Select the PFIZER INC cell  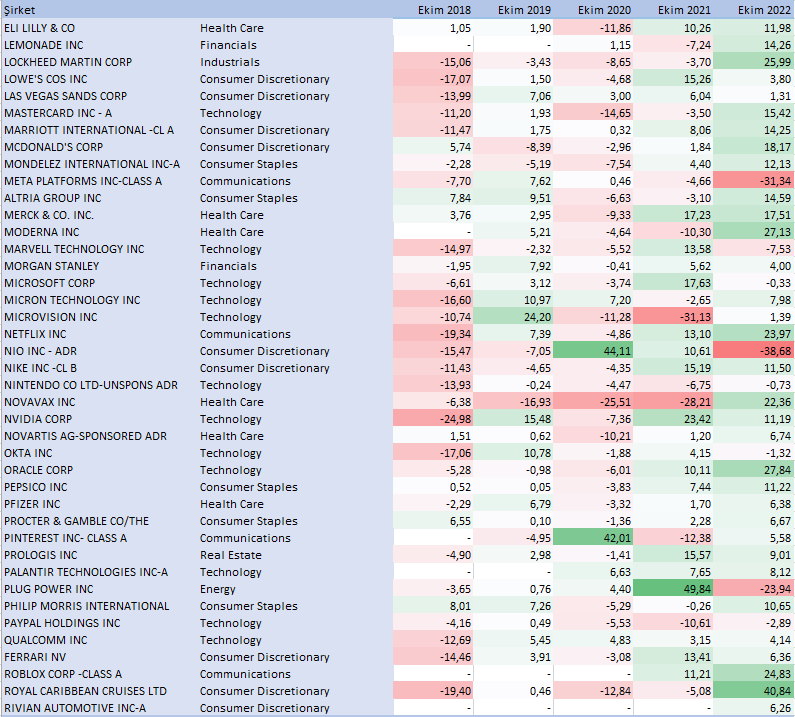point(32,504)
